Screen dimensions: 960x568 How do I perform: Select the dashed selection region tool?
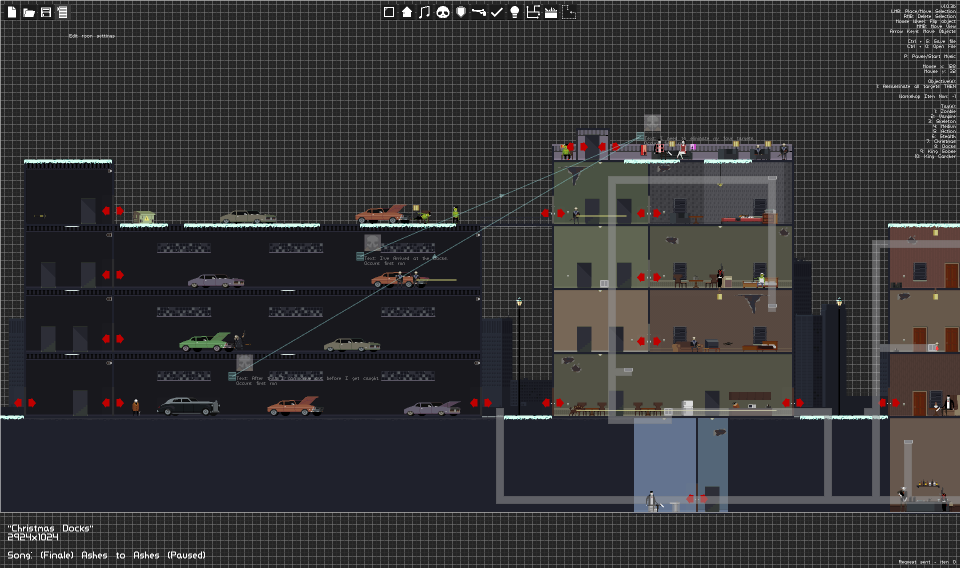(569, 12)
